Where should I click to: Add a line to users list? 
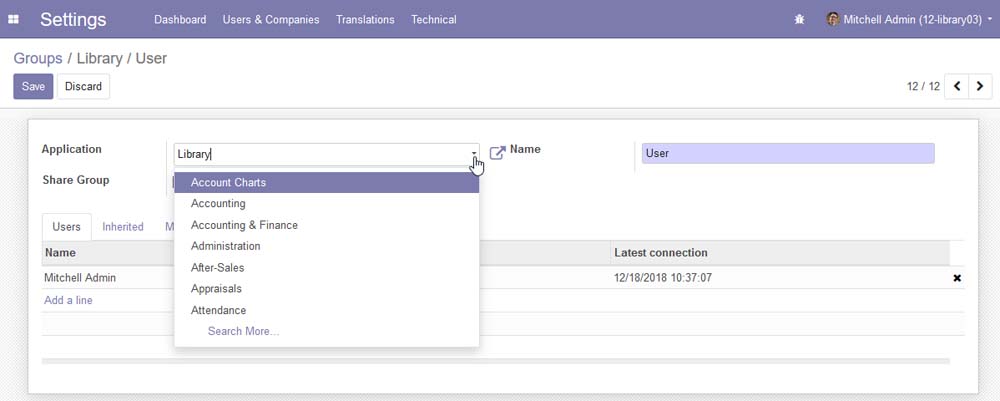68,300
